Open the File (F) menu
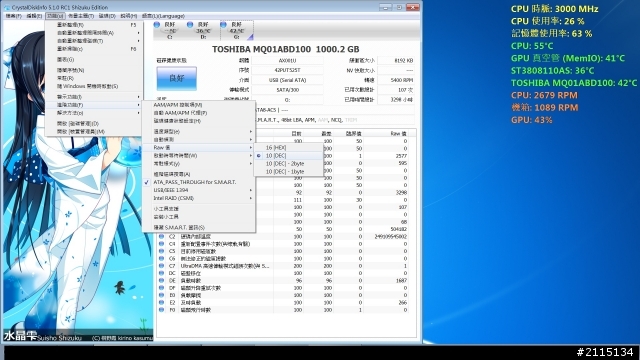Viewport: 640px width, 360px height. [13, 16]
